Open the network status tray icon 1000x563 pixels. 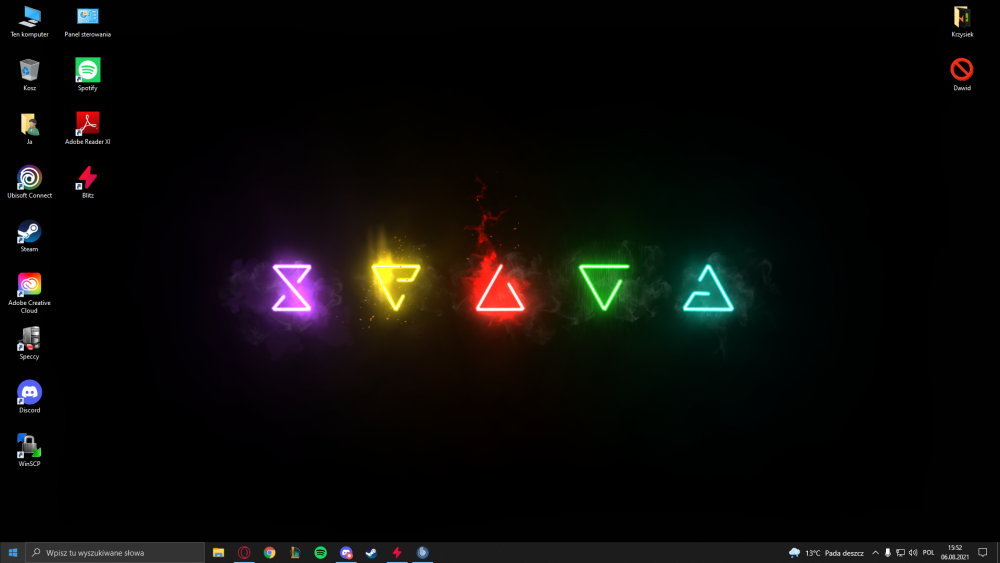(900, 553)
